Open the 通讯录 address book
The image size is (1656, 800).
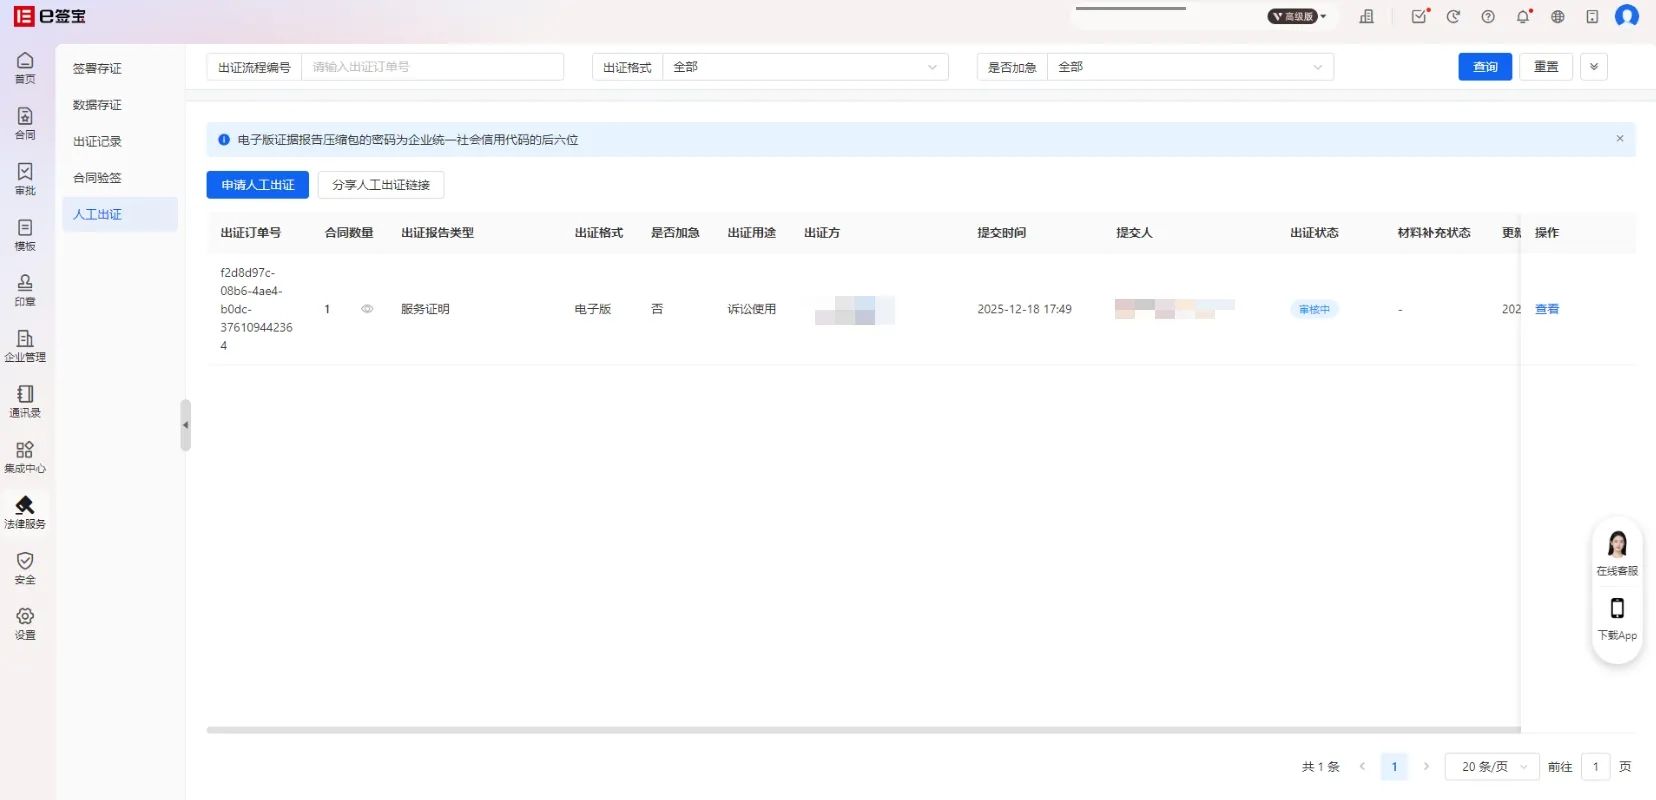[25, 401]
